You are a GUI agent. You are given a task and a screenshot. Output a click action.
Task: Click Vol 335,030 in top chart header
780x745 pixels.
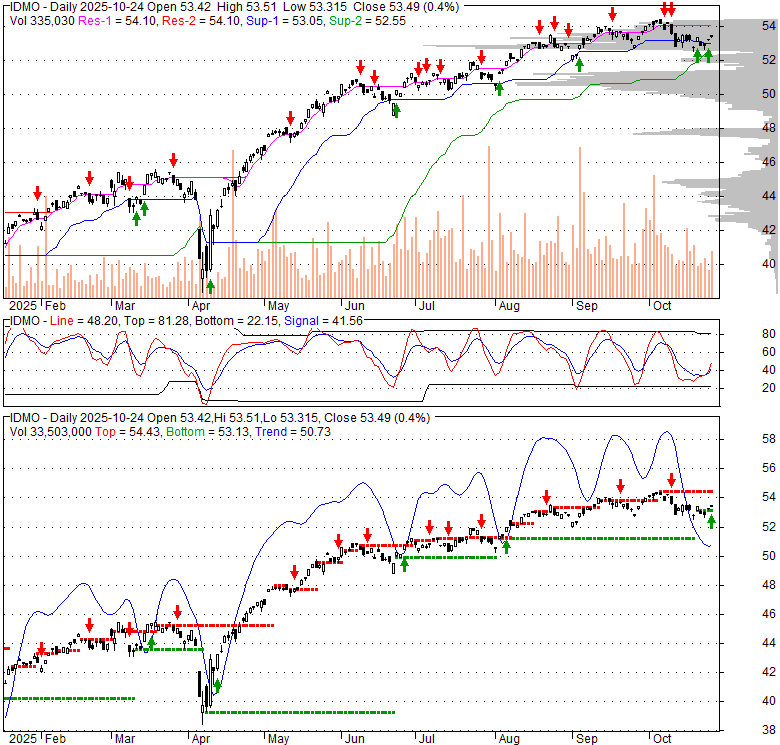pyautogui.click(x=42, y=21)
